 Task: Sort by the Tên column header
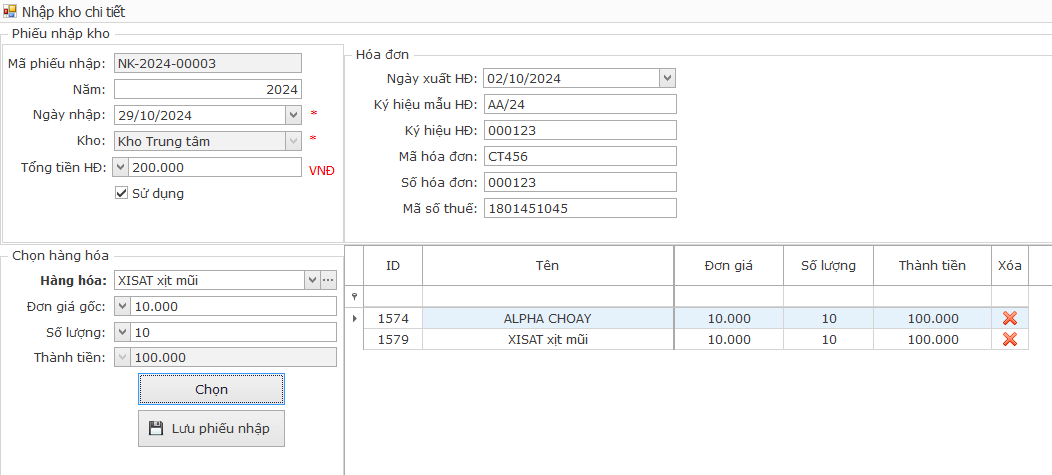(x=547, y=266)
